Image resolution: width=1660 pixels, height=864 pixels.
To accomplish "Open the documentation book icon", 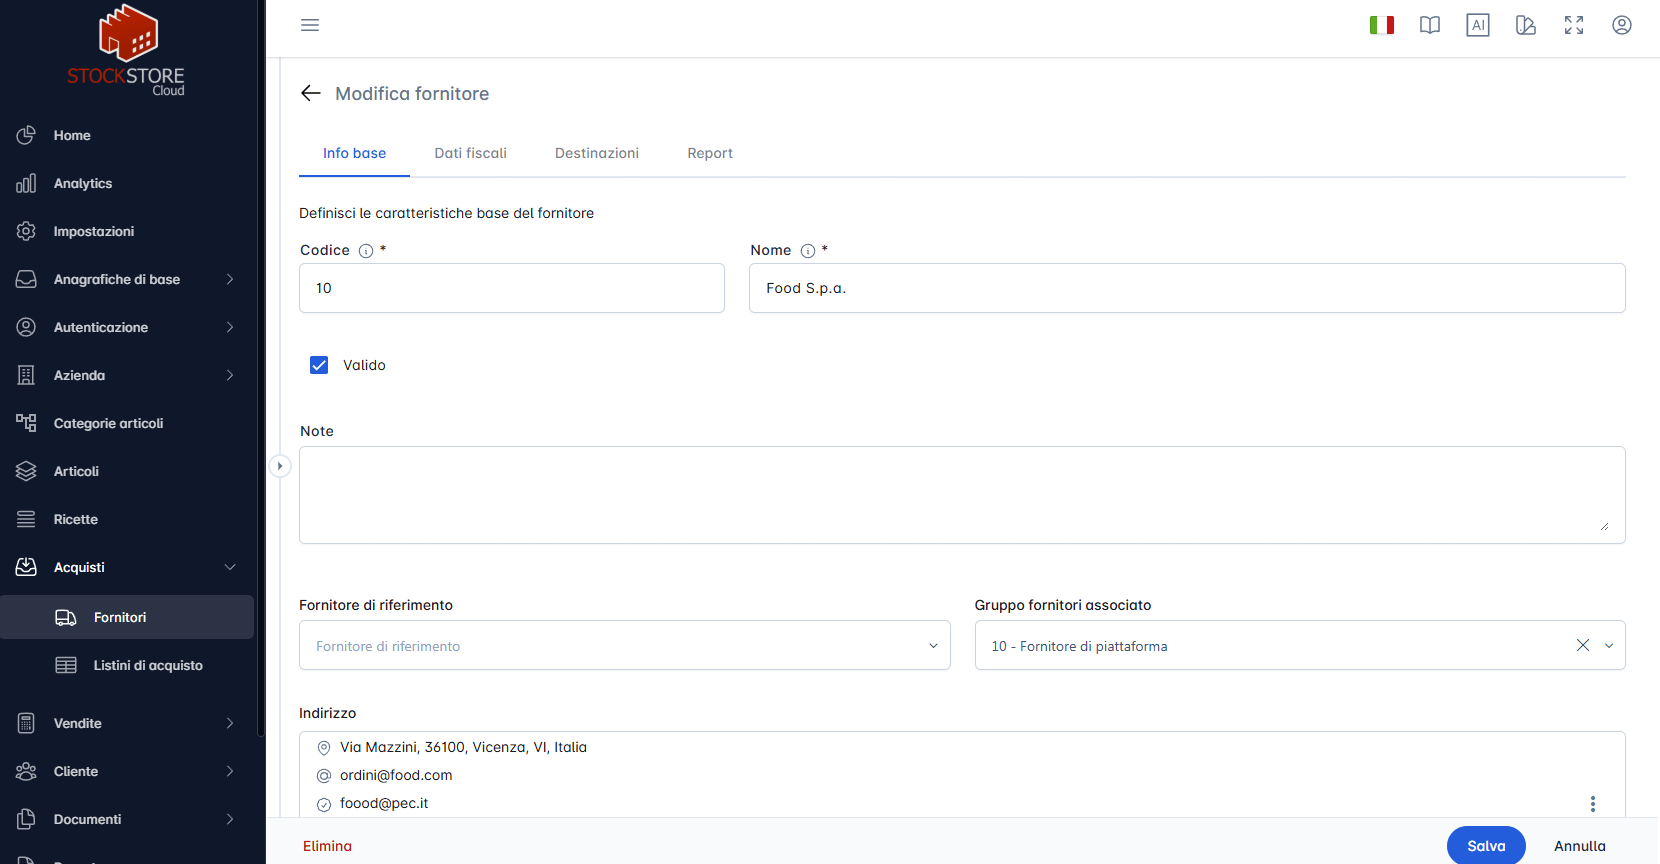I will pyautogui.click(x=1430, y=25).
